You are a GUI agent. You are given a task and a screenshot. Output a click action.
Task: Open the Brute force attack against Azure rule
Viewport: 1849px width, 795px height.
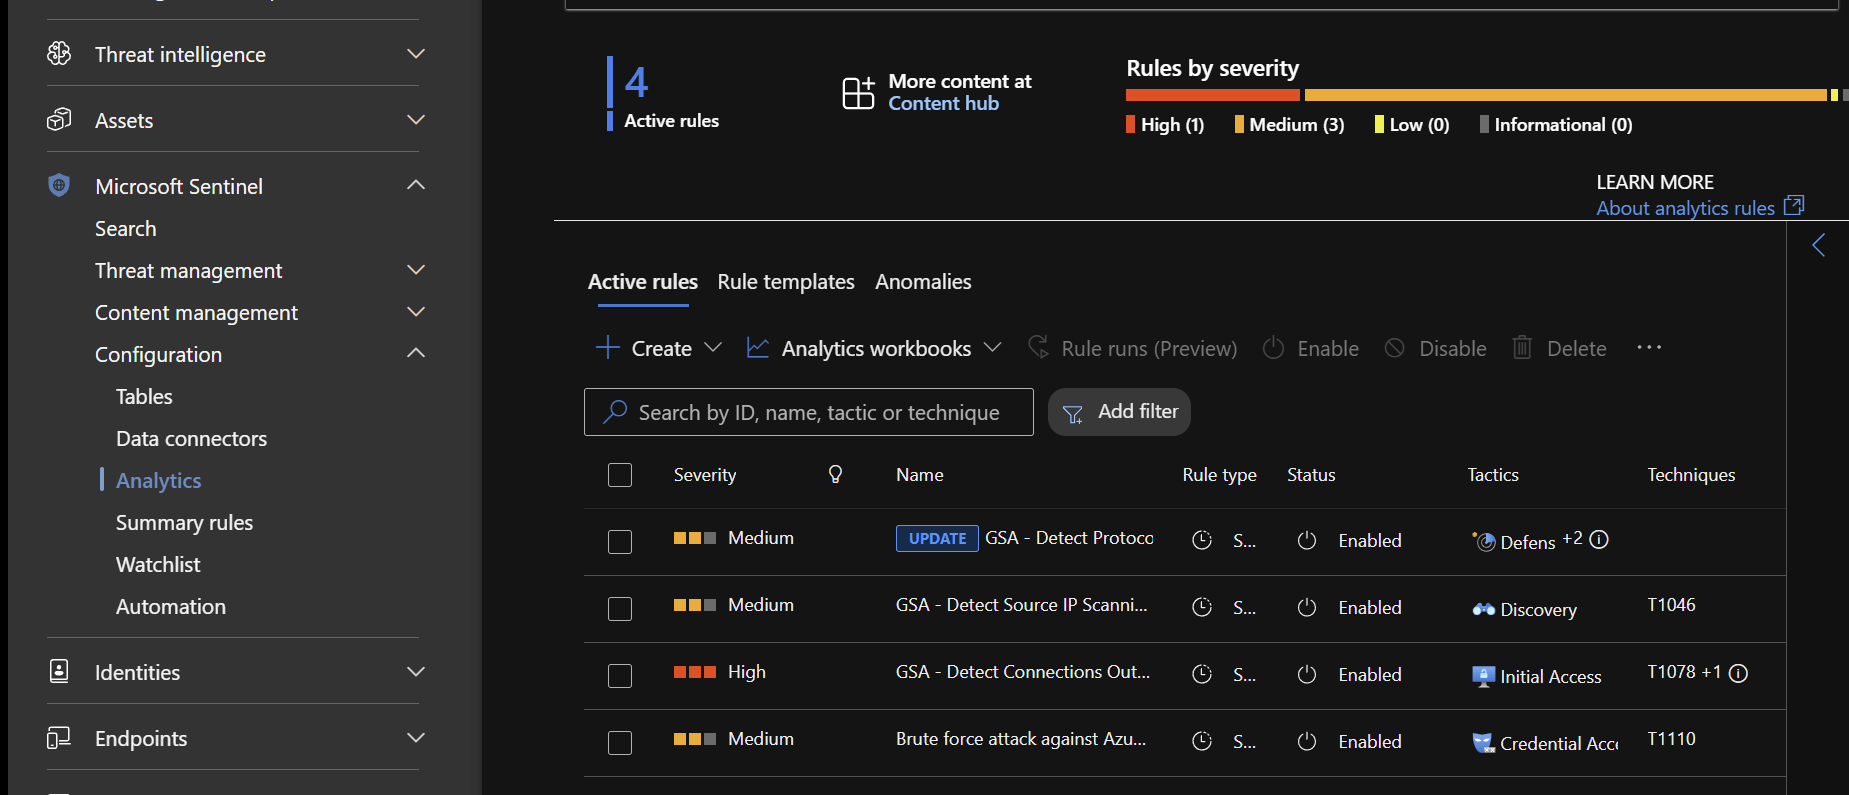point(1021,739)
